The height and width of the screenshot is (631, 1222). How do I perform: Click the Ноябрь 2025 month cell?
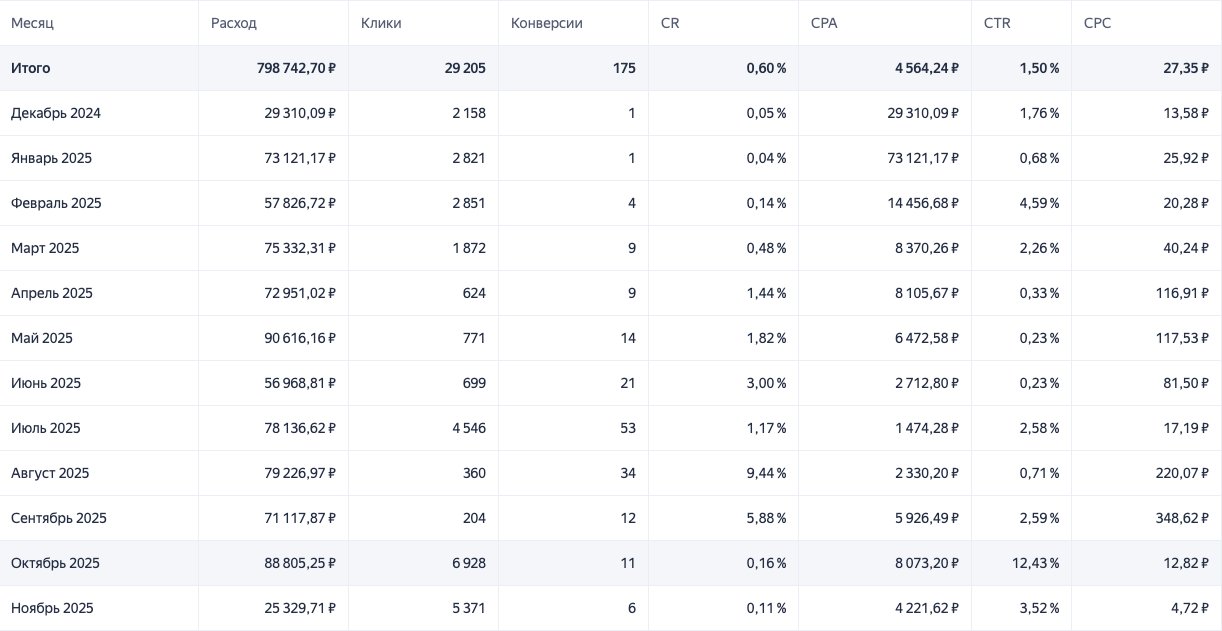[52, 608]
